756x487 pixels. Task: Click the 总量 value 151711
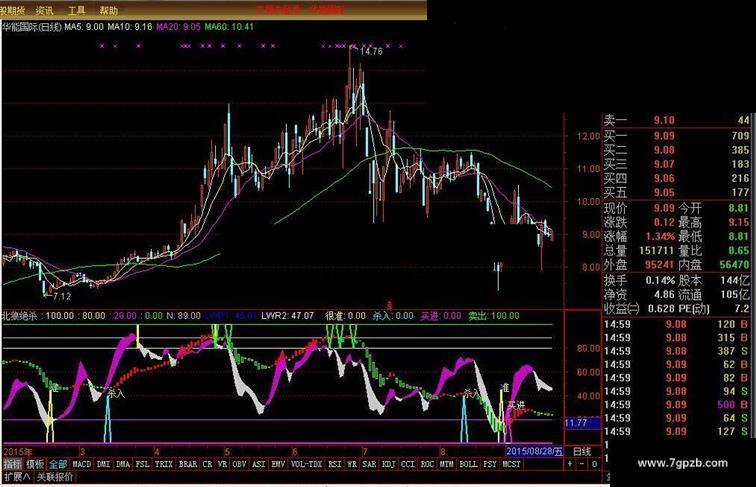(x=656, y=250)
